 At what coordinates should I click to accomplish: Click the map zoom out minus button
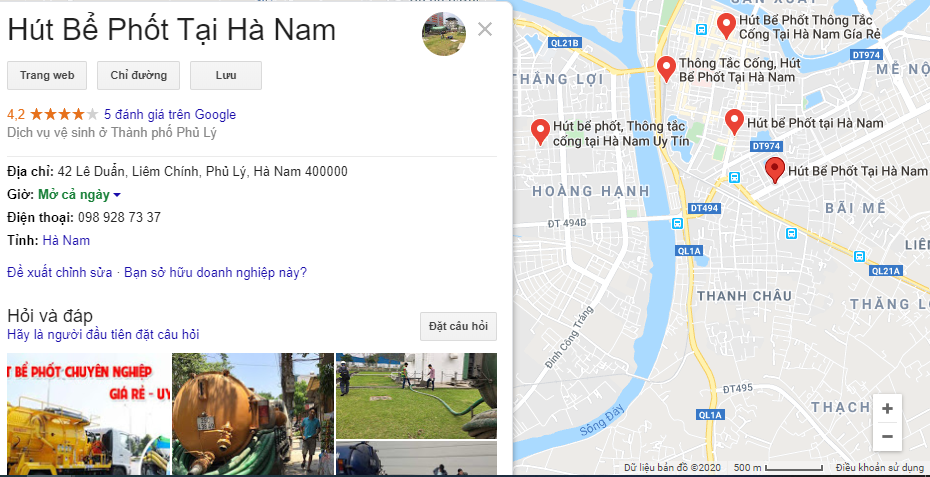(x=887, y=437)
